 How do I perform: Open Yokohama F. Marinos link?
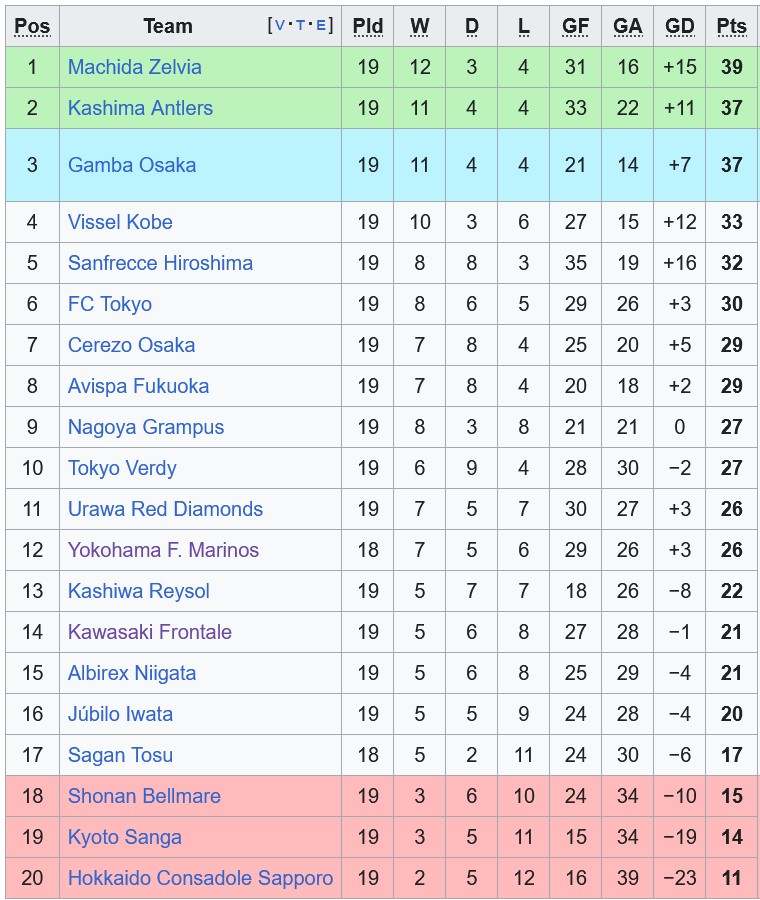163,550
